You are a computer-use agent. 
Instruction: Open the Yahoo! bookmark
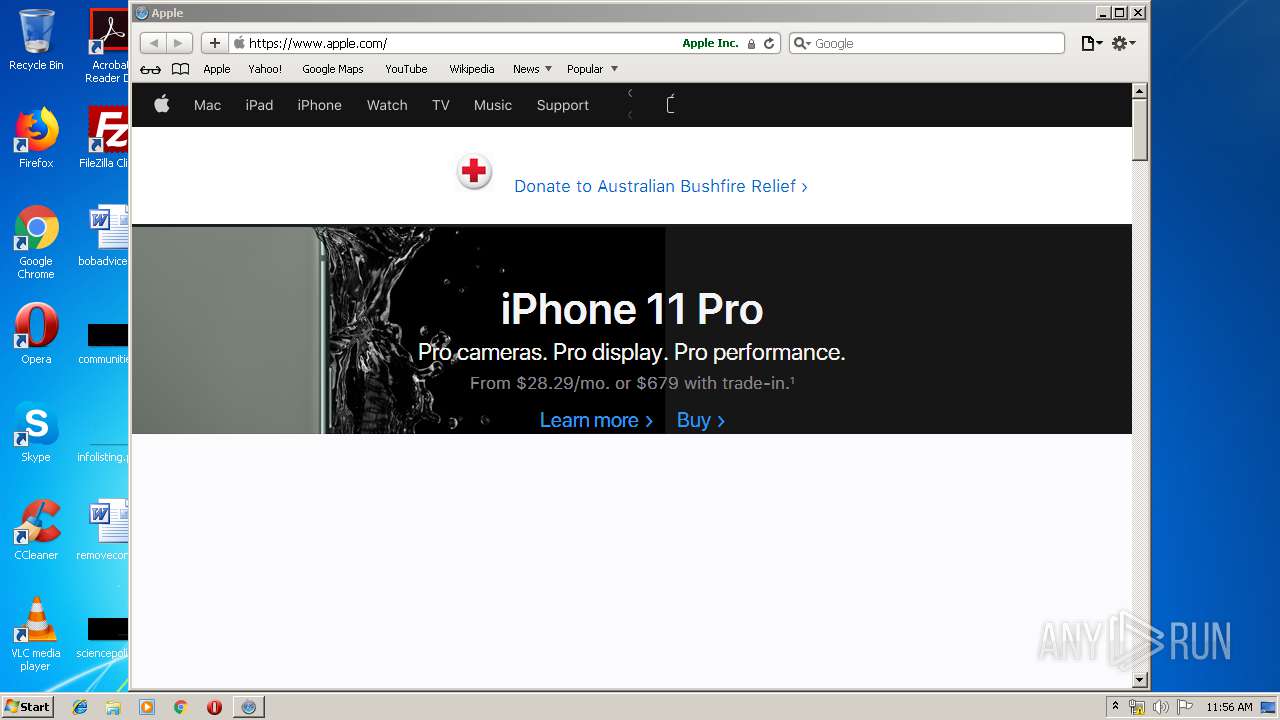click(x=265, y=69)
